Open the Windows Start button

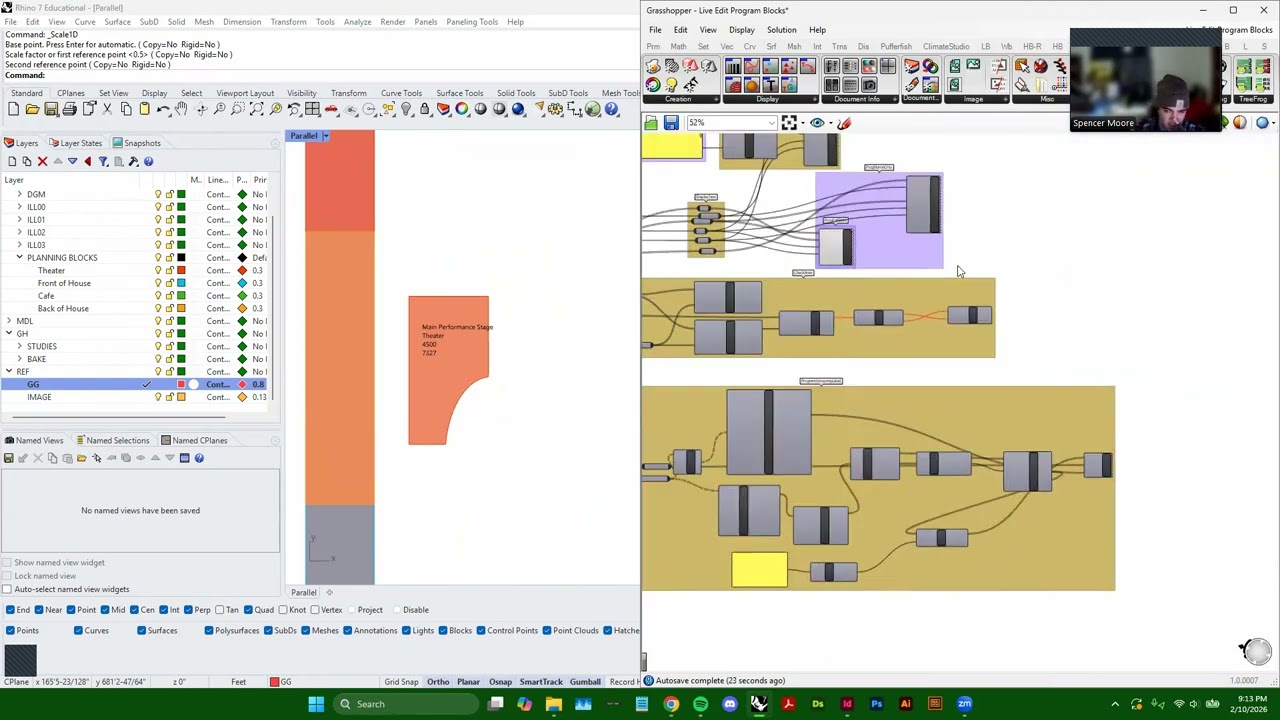point(316,704)
